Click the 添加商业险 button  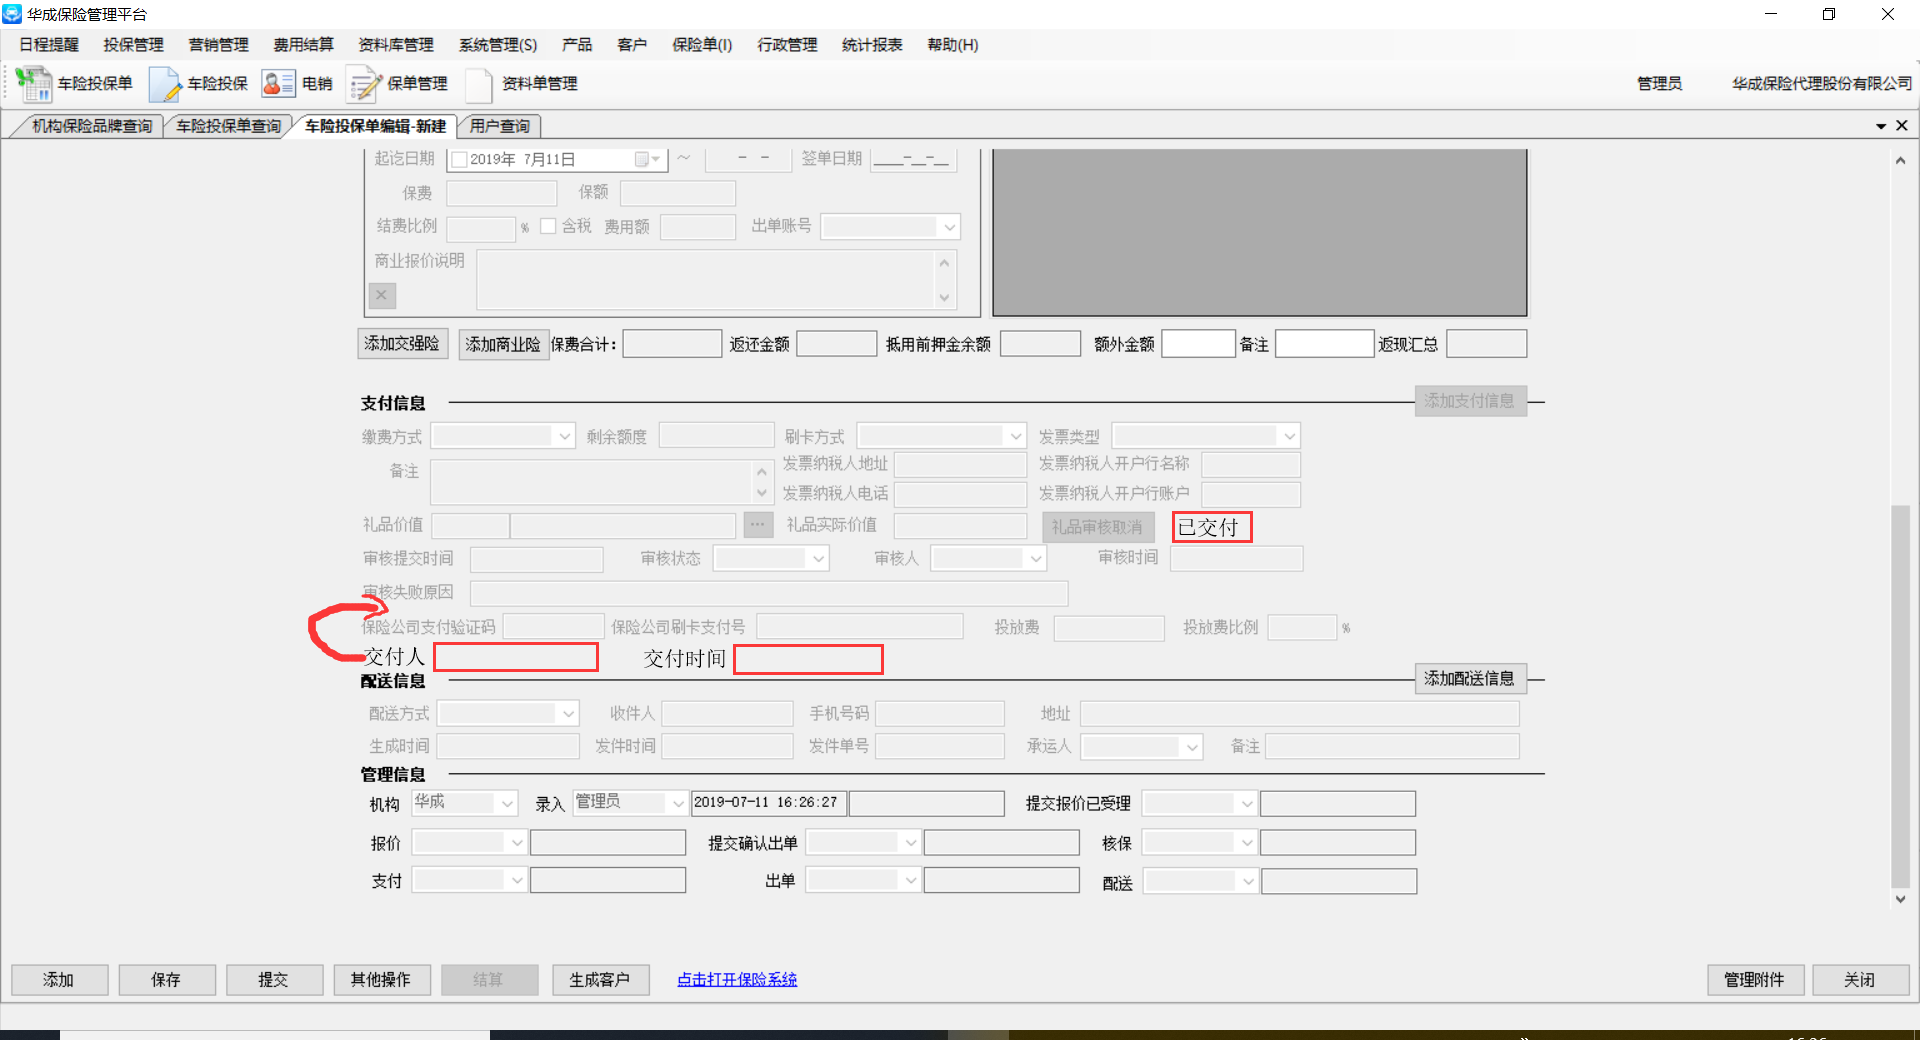[x=503, y=344]
